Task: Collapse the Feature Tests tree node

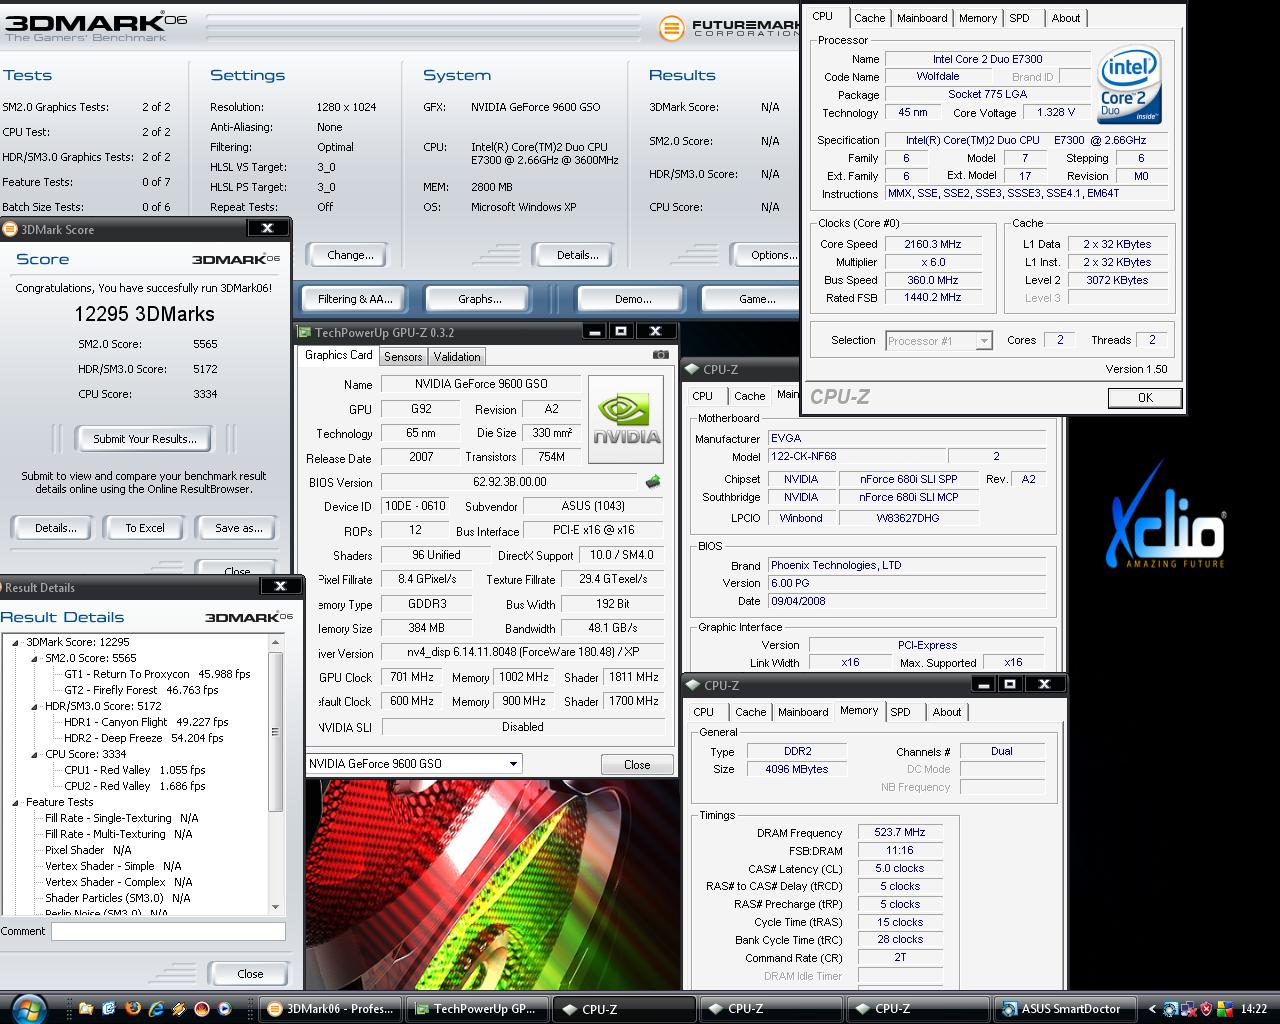Action: click(x=16, y=802)
